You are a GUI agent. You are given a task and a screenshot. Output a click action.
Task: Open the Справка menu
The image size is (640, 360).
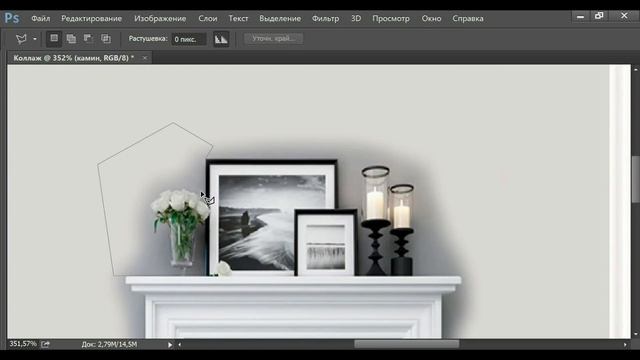[468, 18]
